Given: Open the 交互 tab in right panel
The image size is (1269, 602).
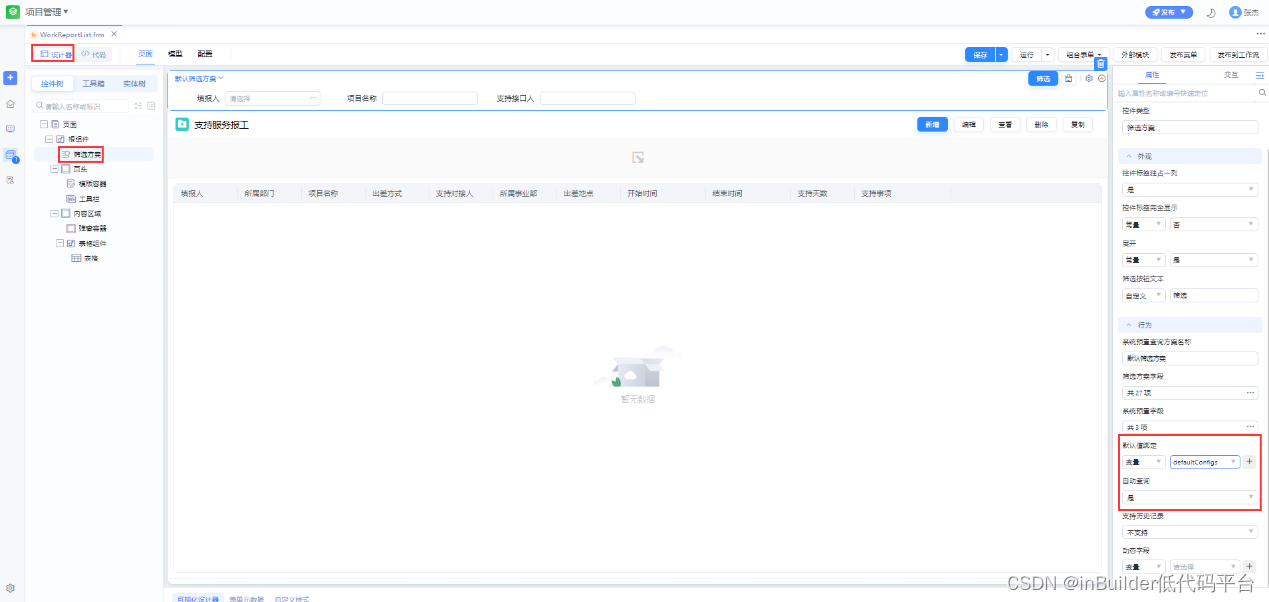Looking at the screenshot, I should click(1231, 75).
